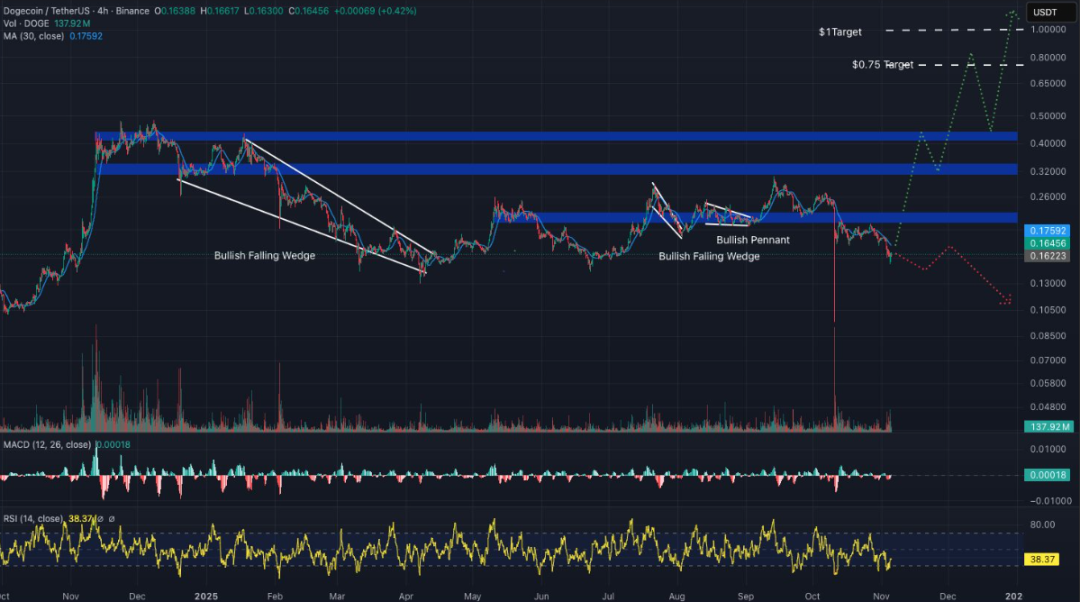Image resolution: width=1080 pixels, height=602 pixels.
Task: Click the green 0.16456 current price label
Action: tap(1048, 242)
